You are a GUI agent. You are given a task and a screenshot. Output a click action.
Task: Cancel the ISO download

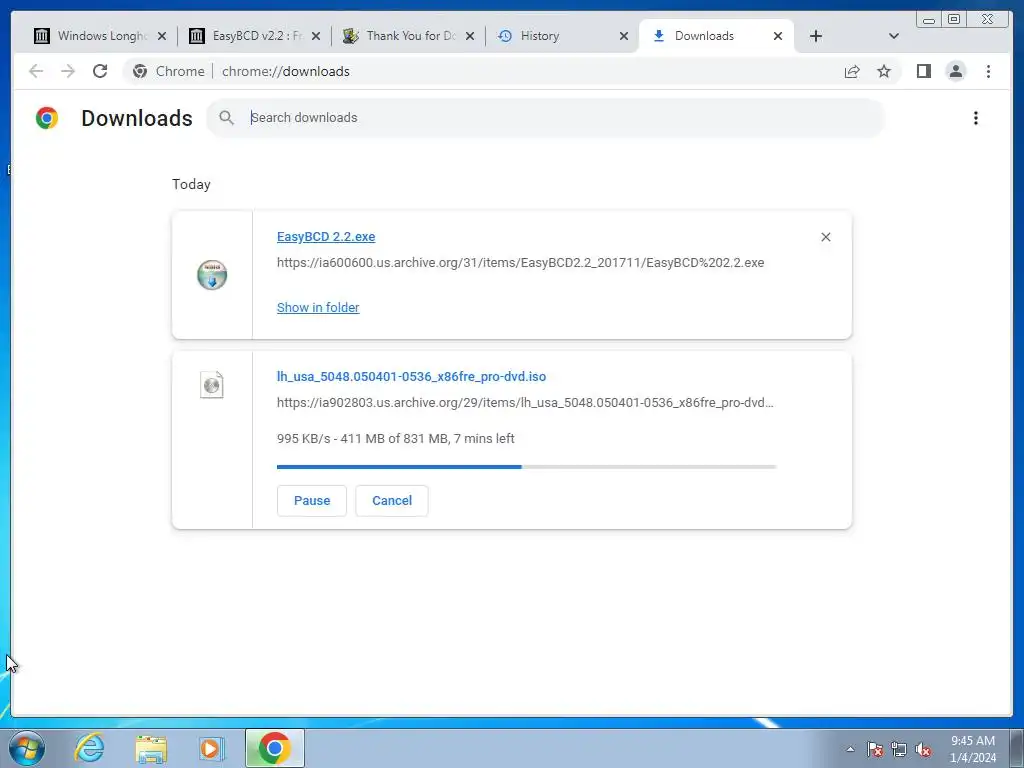[392, 501]
